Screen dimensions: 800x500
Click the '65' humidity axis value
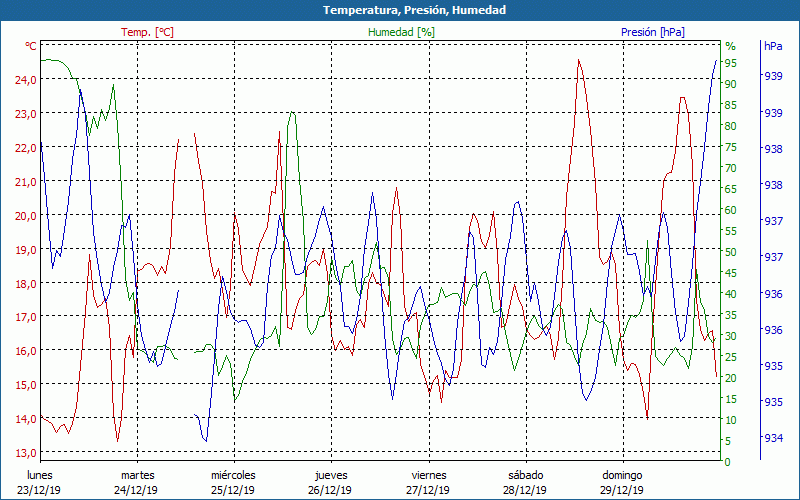(x=731, y=189)
